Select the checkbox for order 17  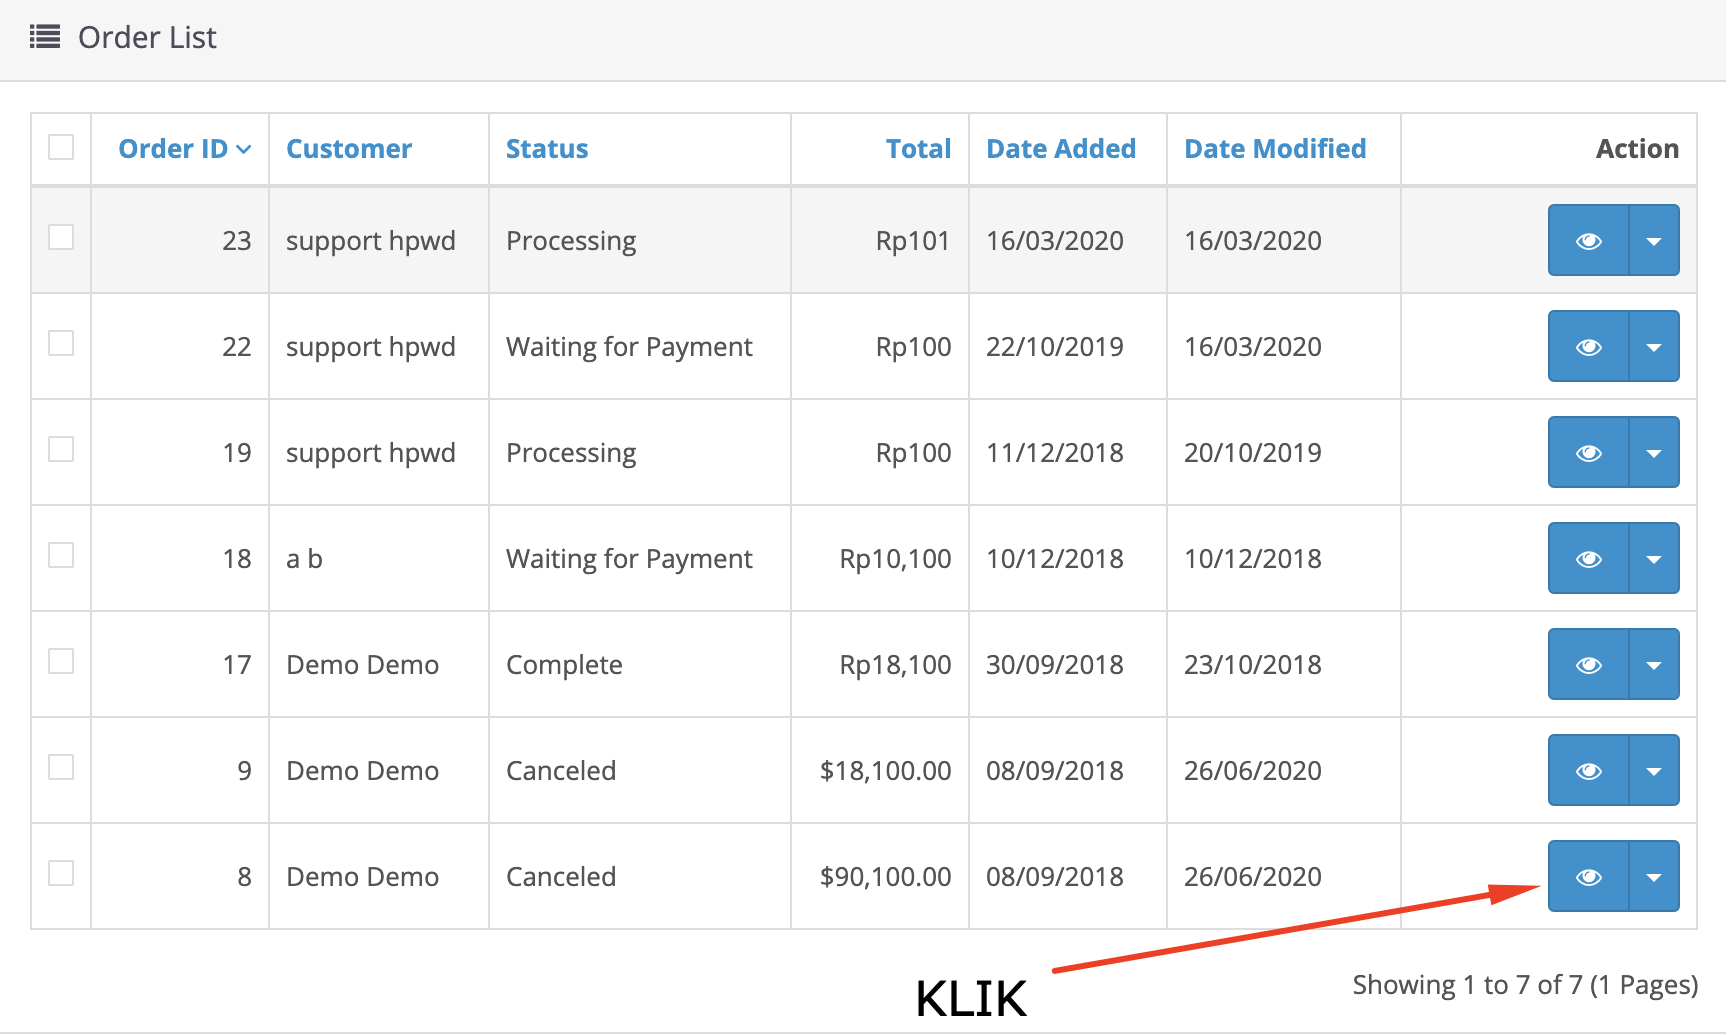[x=61, y=661]
